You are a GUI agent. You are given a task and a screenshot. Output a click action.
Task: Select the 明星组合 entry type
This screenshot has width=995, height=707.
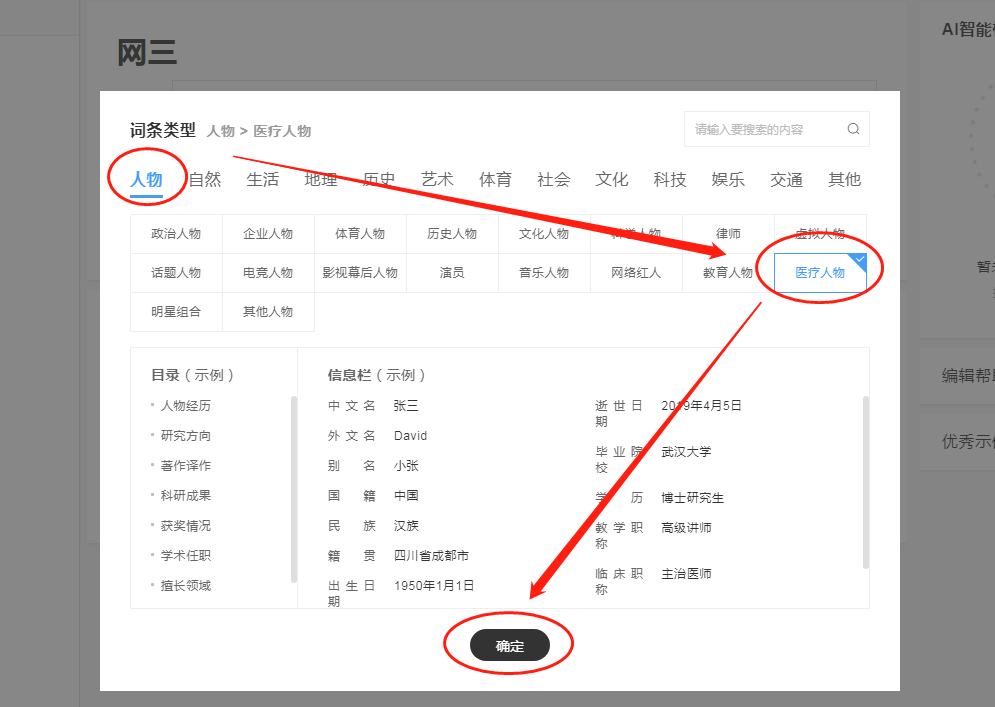click(176, 312)
